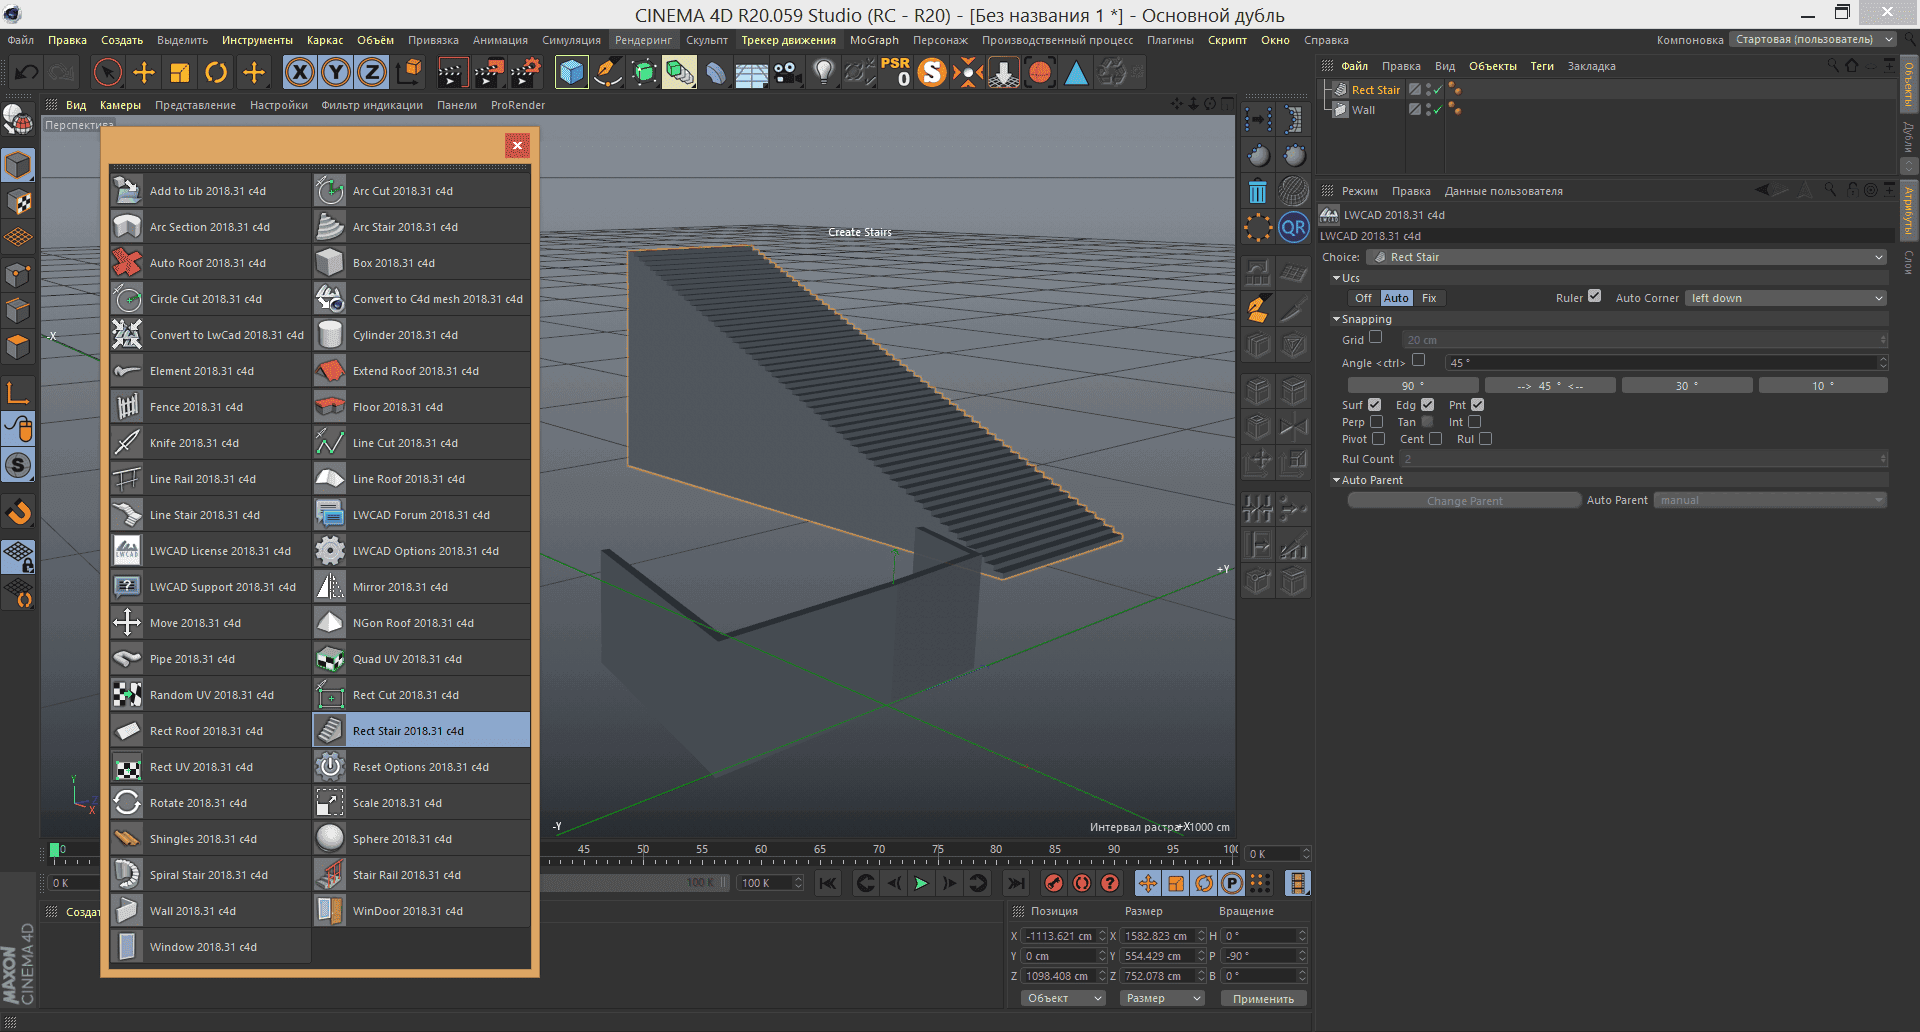Toggle the Edg snapping checkbox
The width and height of the screenshot is (1920, 1032).
click(x=1428, y=405)
